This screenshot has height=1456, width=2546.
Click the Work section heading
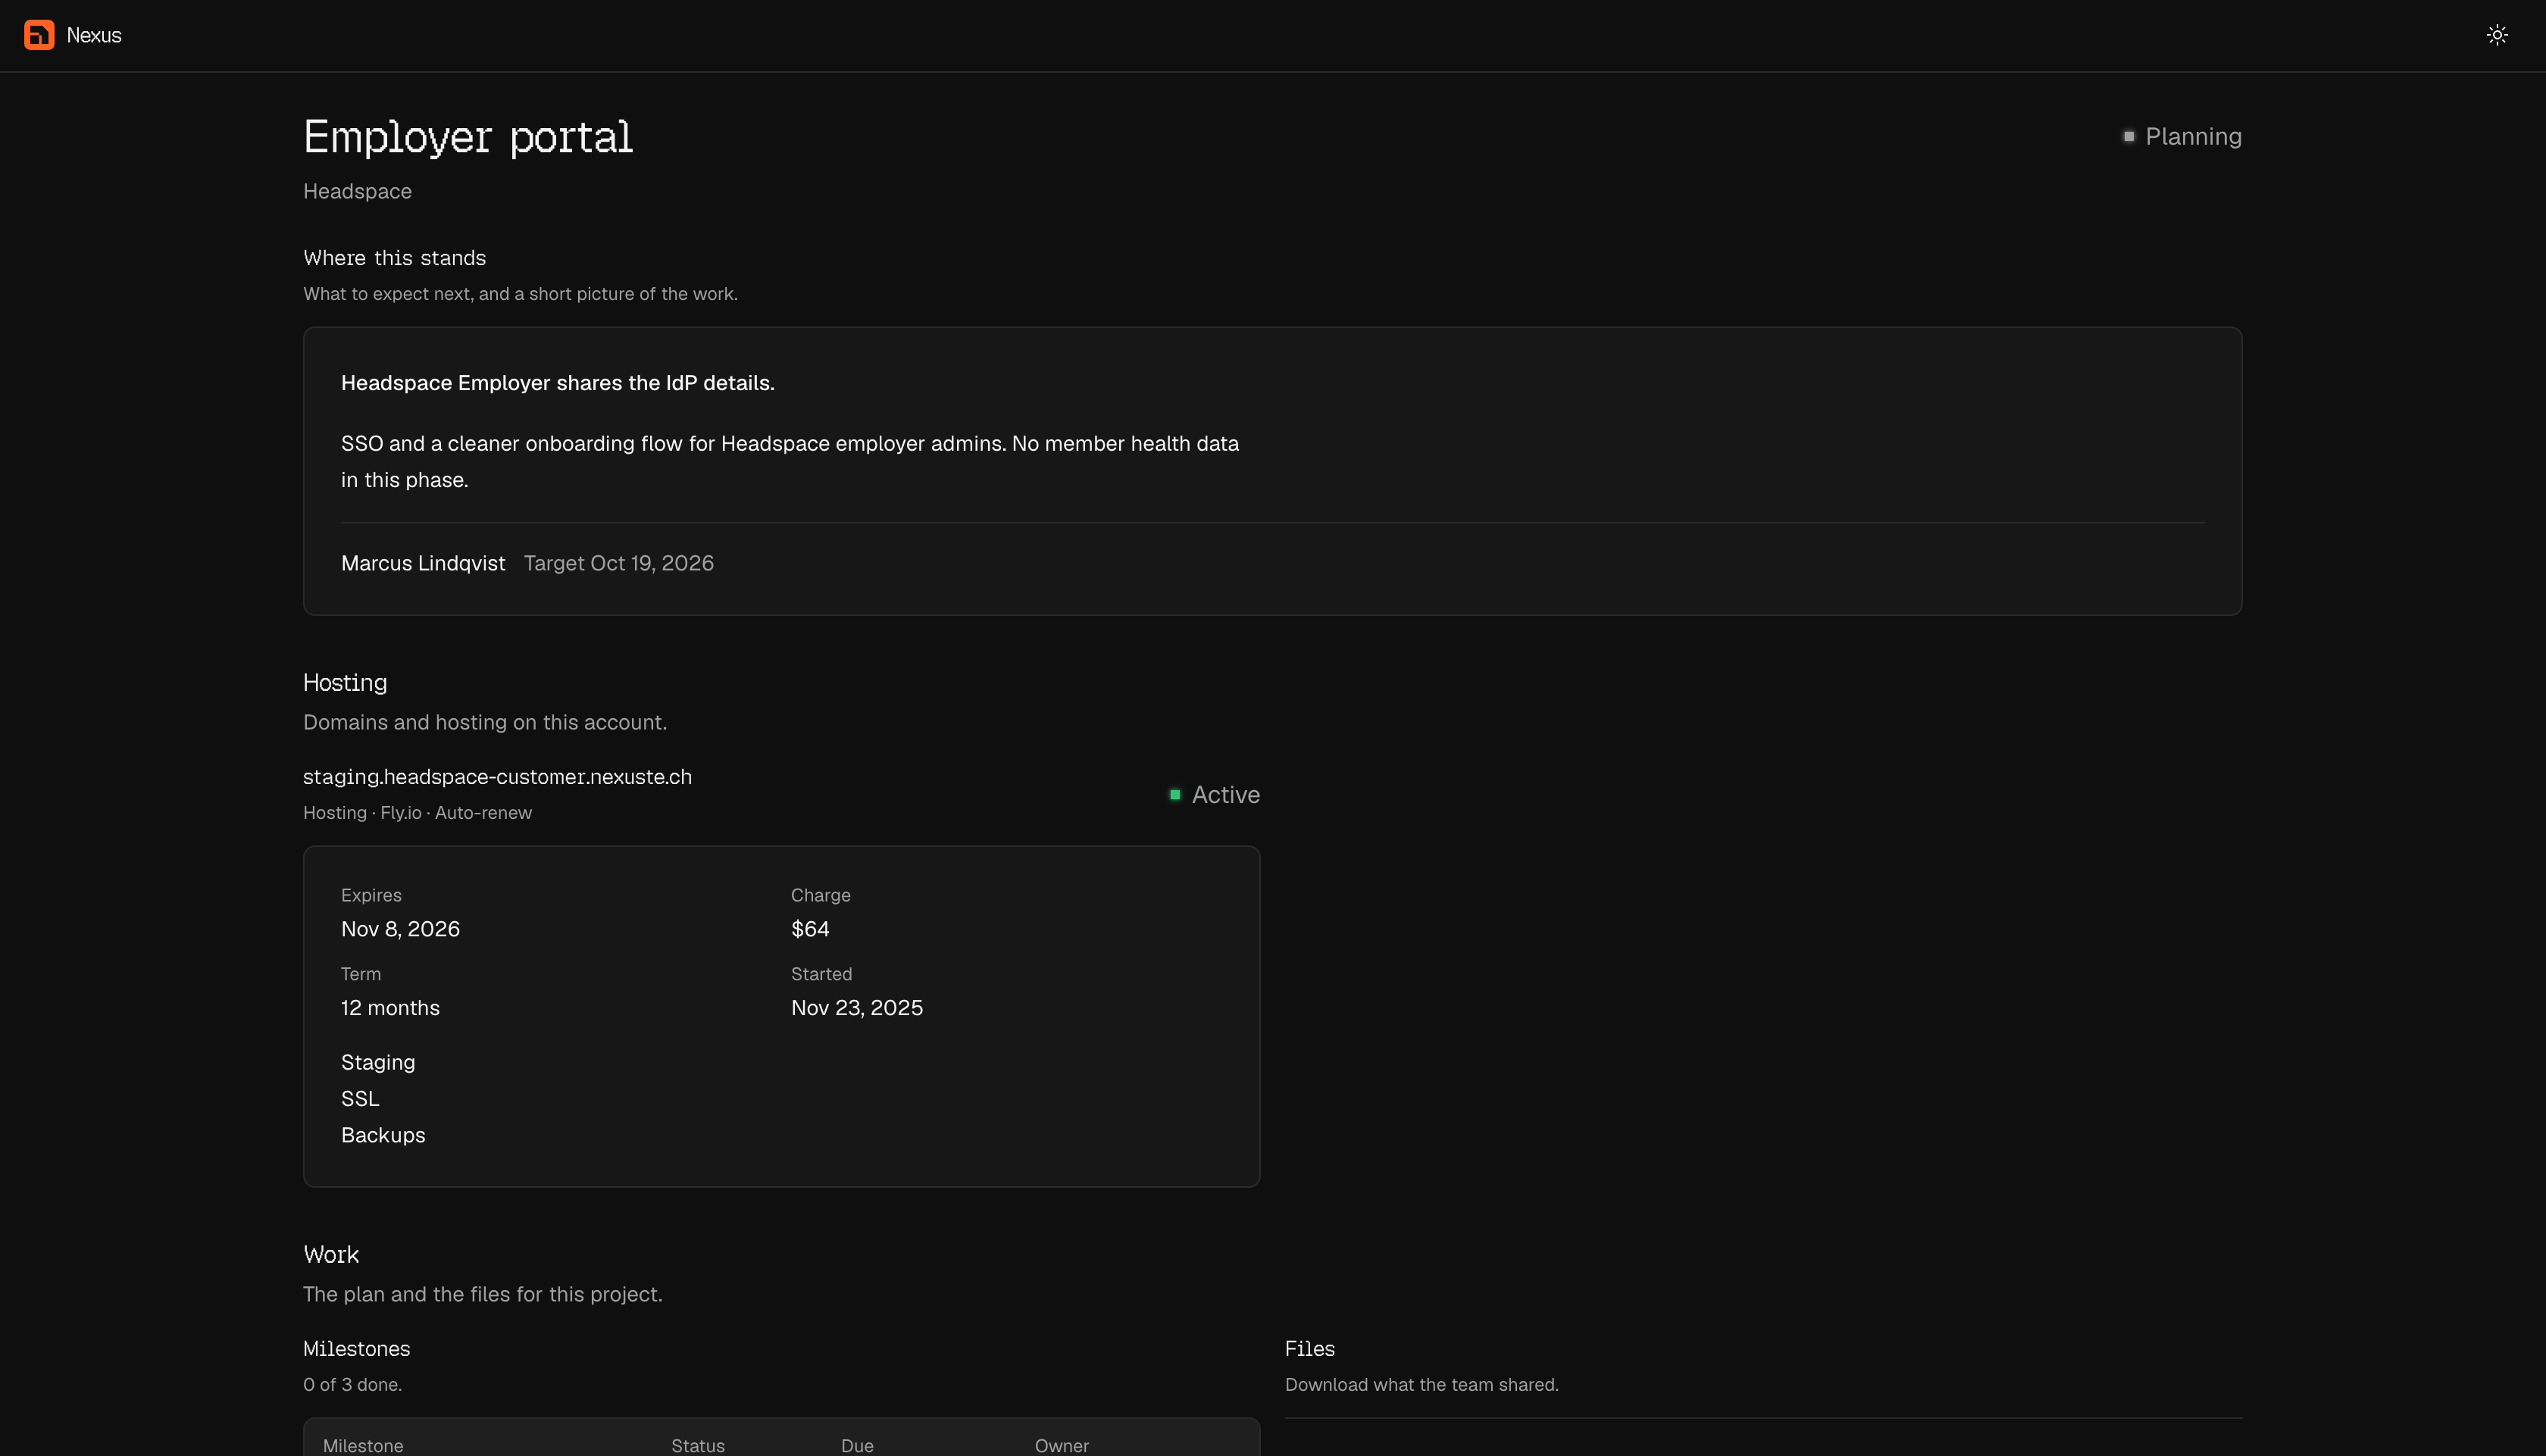coord(331,1254)
